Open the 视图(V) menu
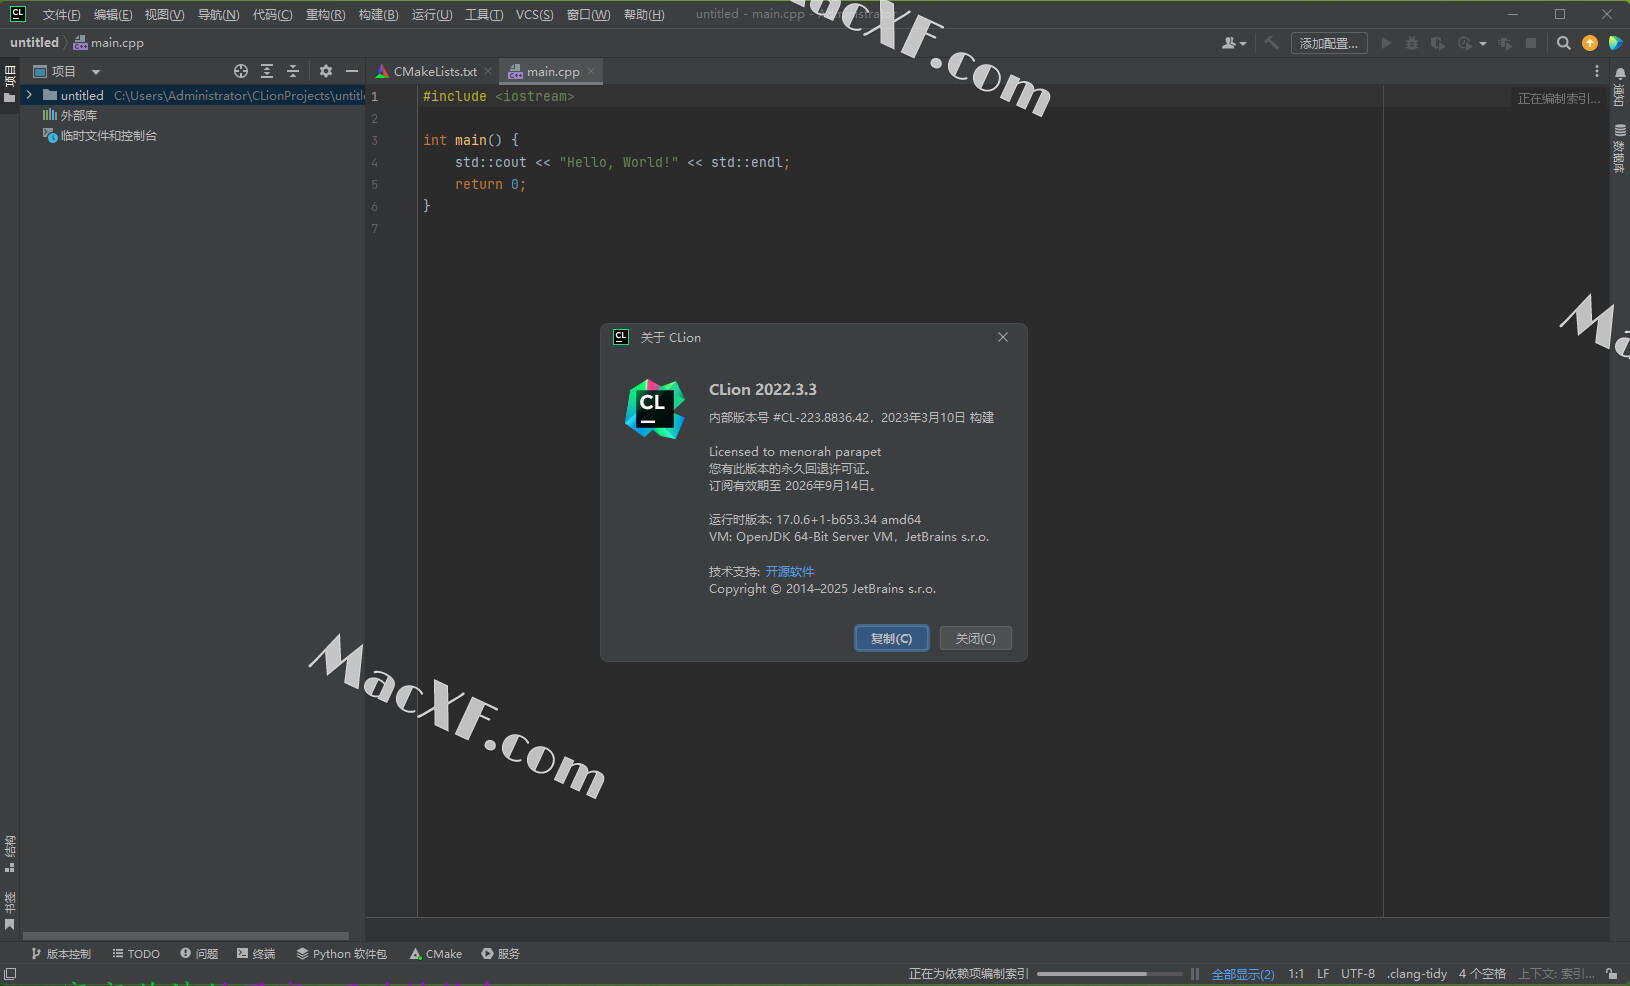Image resolution: width=1630 pixels, height=986 pixels. (164, 14)
